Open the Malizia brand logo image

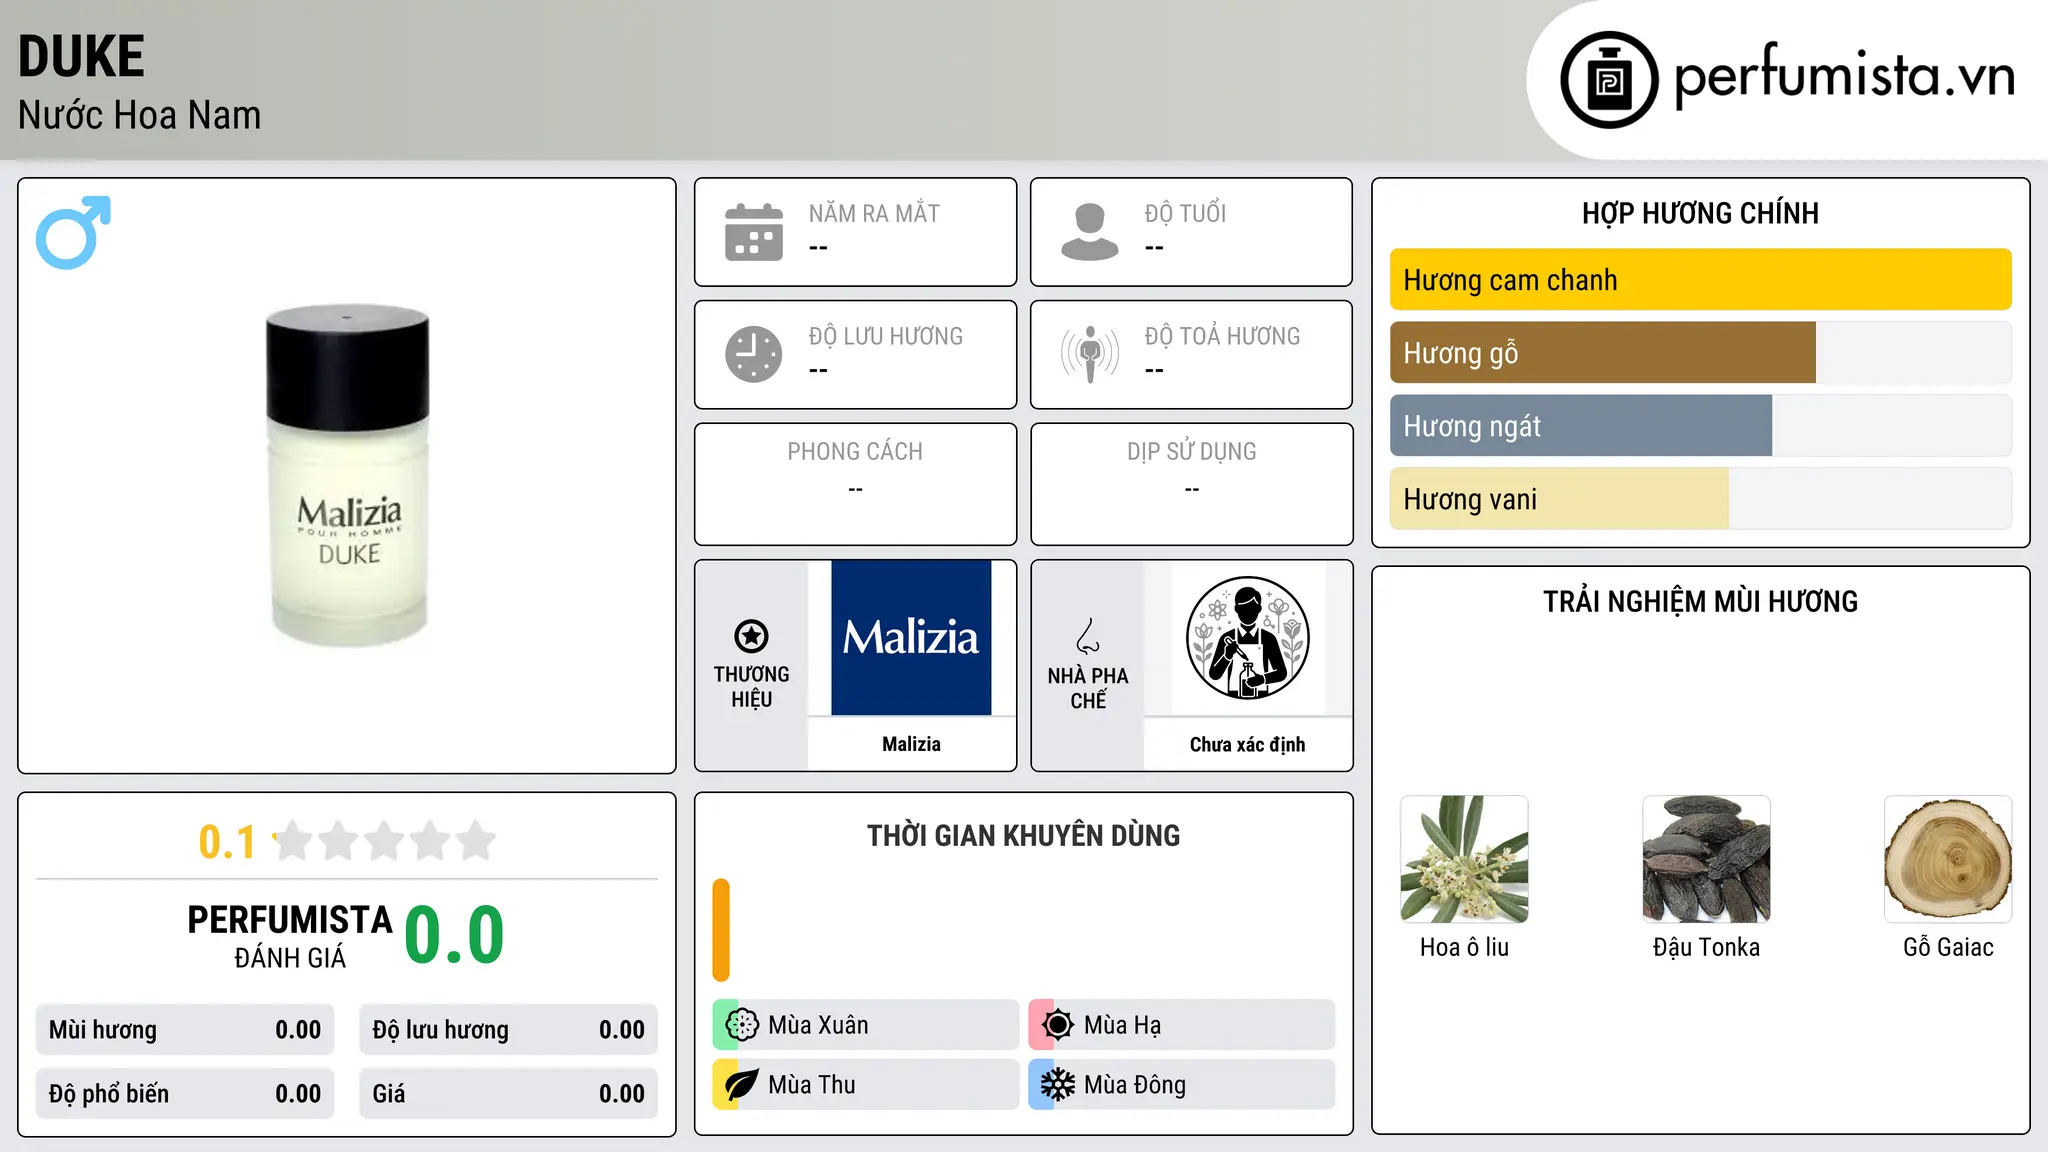[x=911, y=638]
